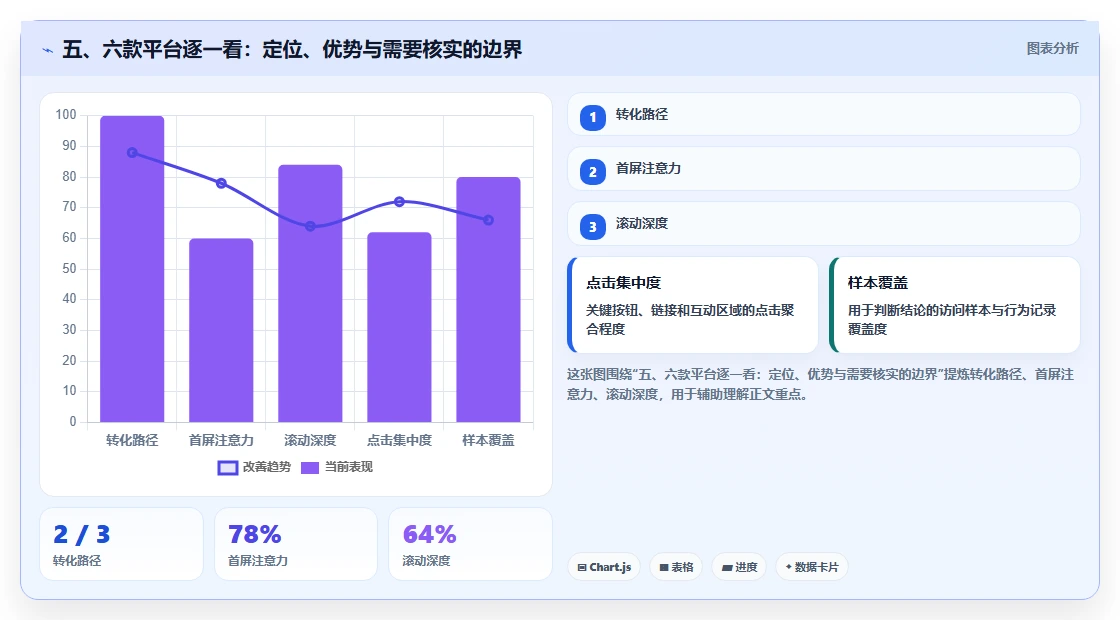Open the 点击集中度 info card
1120x620 pixels.
coord(692,305)
